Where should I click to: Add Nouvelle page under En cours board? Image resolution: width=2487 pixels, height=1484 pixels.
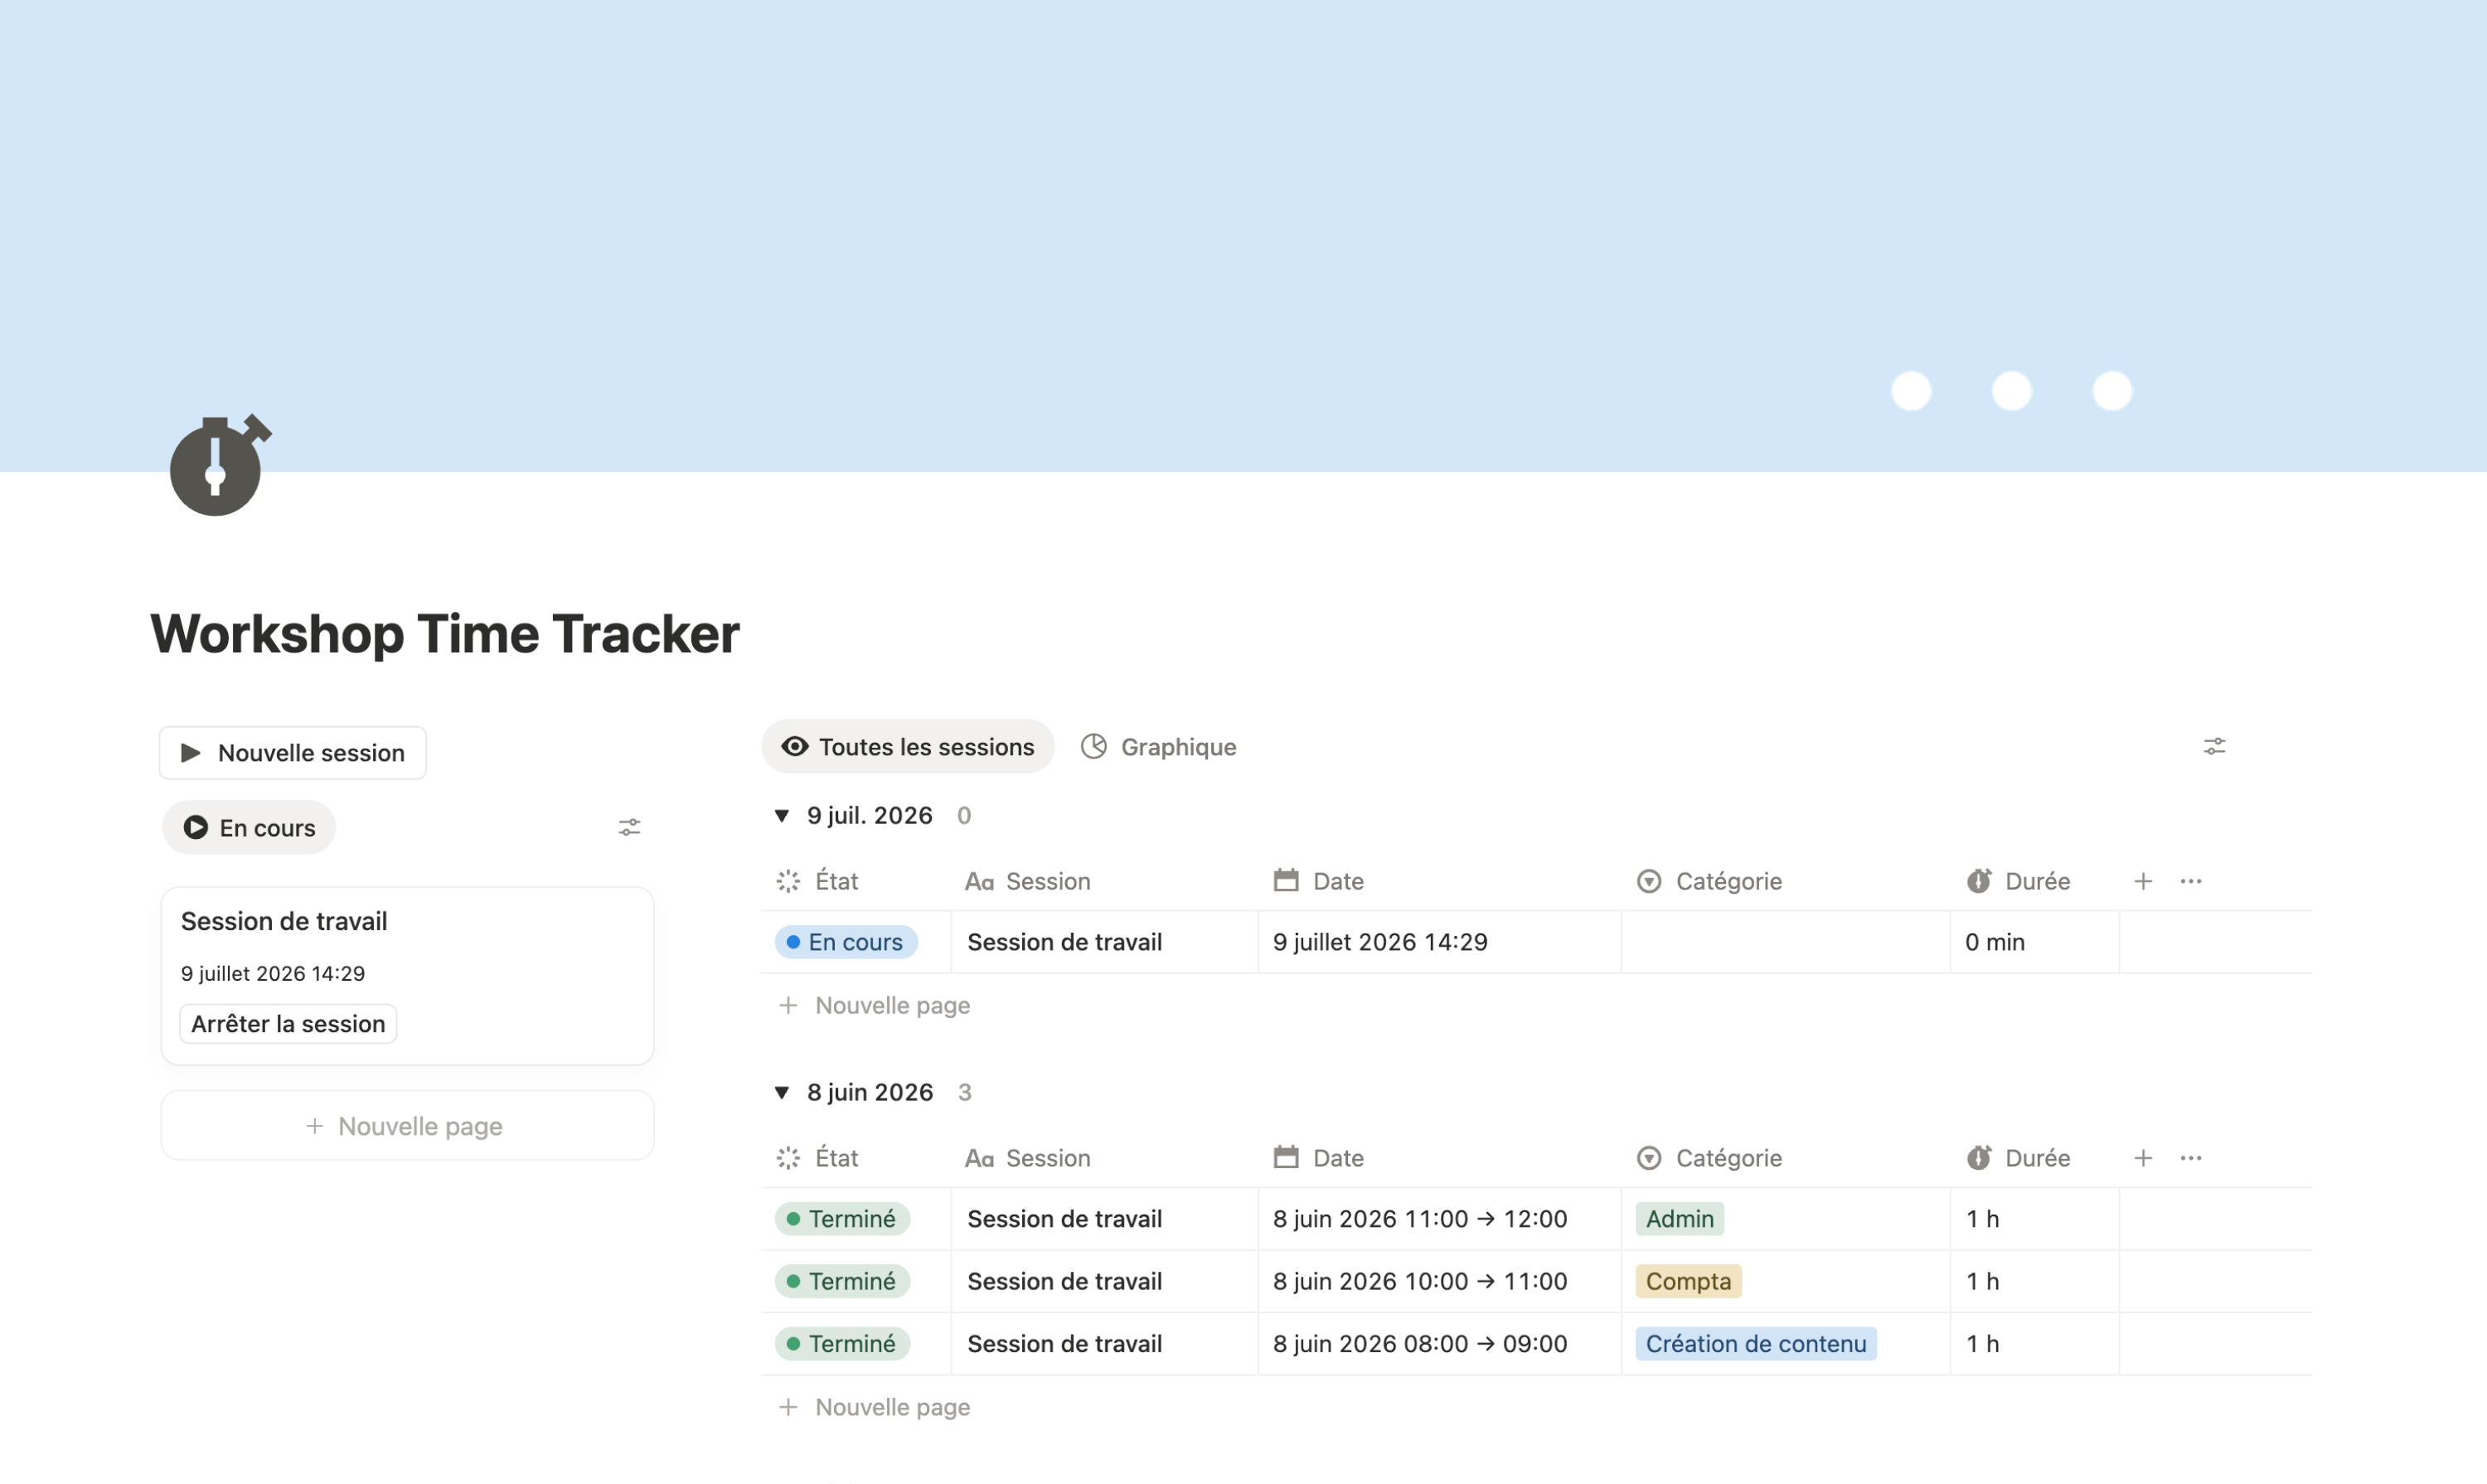(407, 1126)
